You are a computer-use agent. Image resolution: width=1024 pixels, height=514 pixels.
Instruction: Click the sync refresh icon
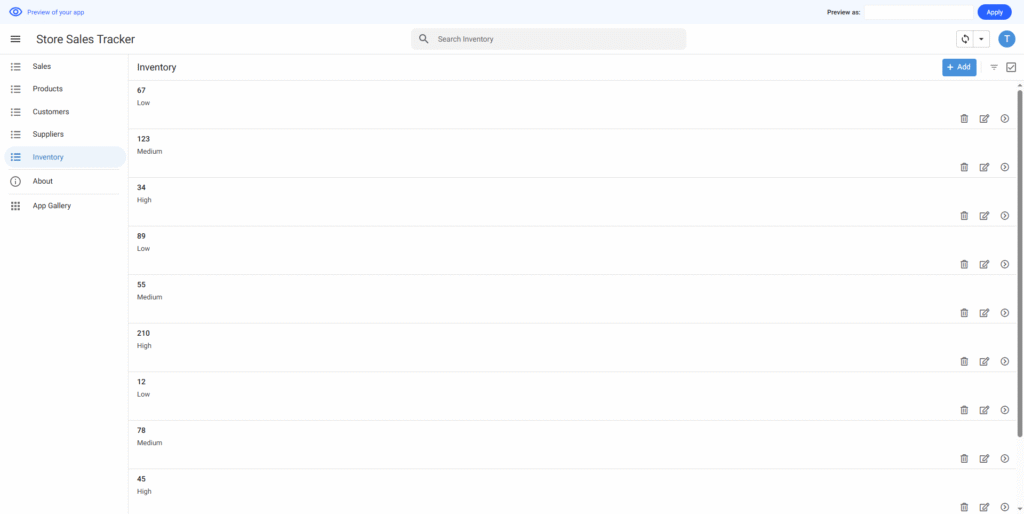click(965, 39)
